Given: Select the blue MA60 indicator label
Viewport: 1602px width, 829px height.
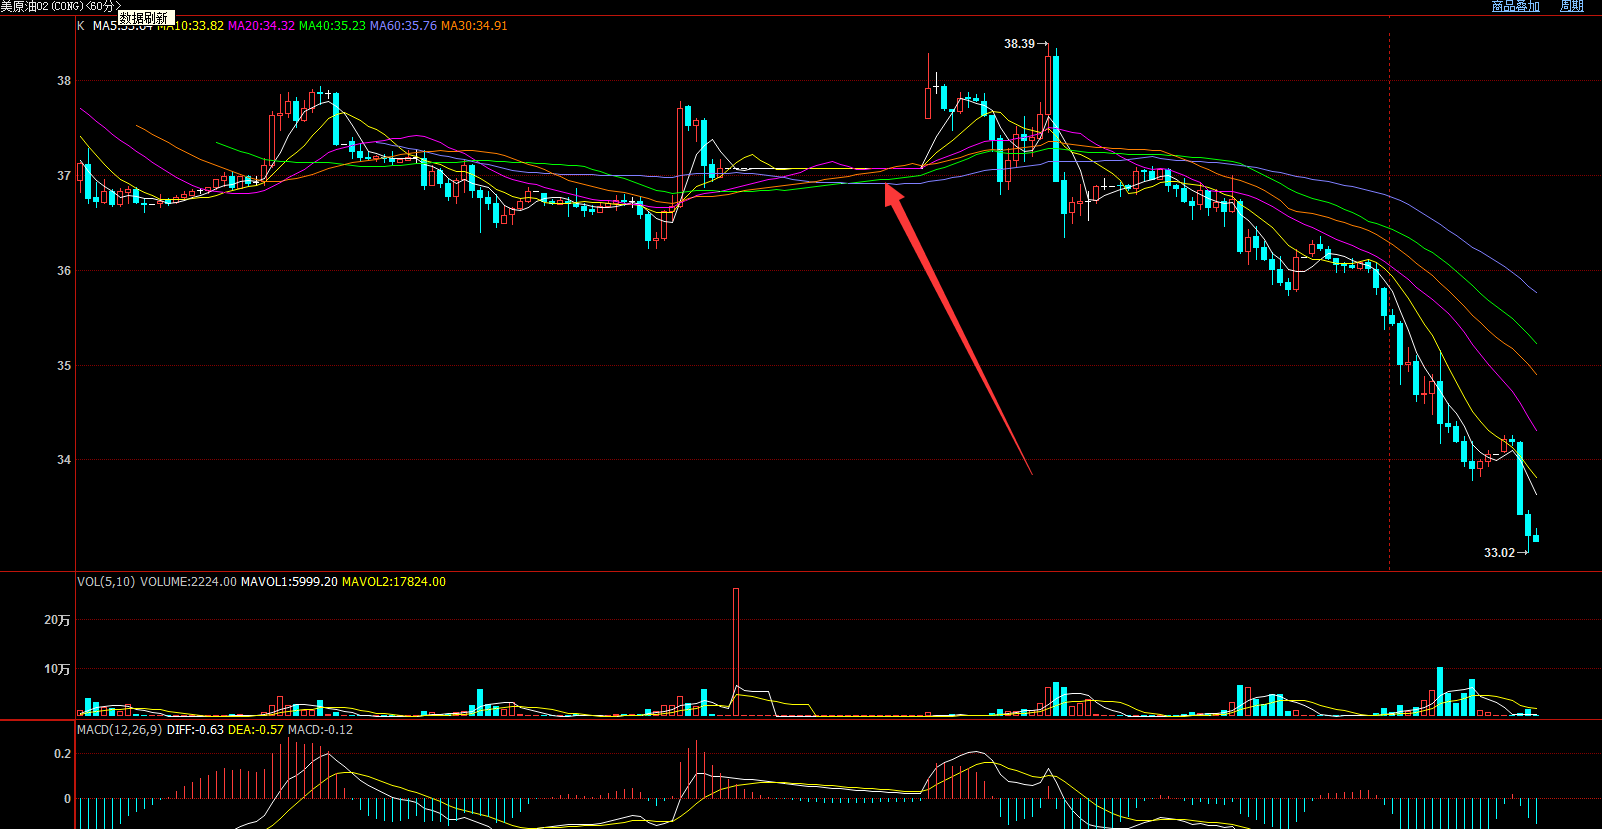Looking at the screenshot, I should (403, 26).
